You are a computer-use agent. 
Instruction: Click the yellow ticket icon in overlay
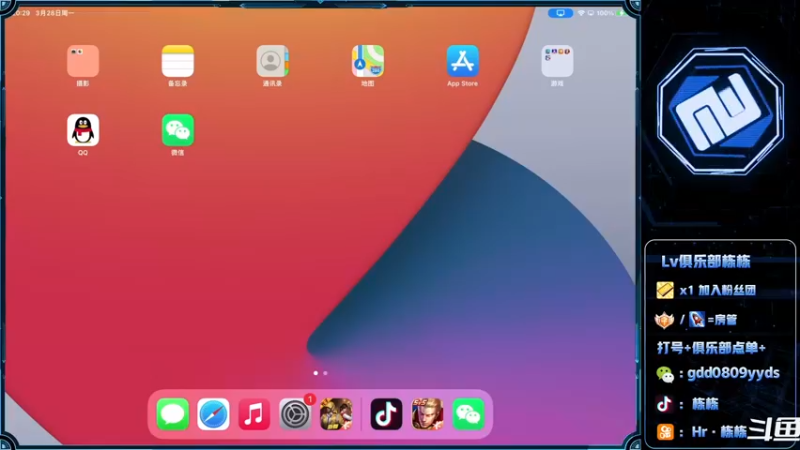[665, 290]
